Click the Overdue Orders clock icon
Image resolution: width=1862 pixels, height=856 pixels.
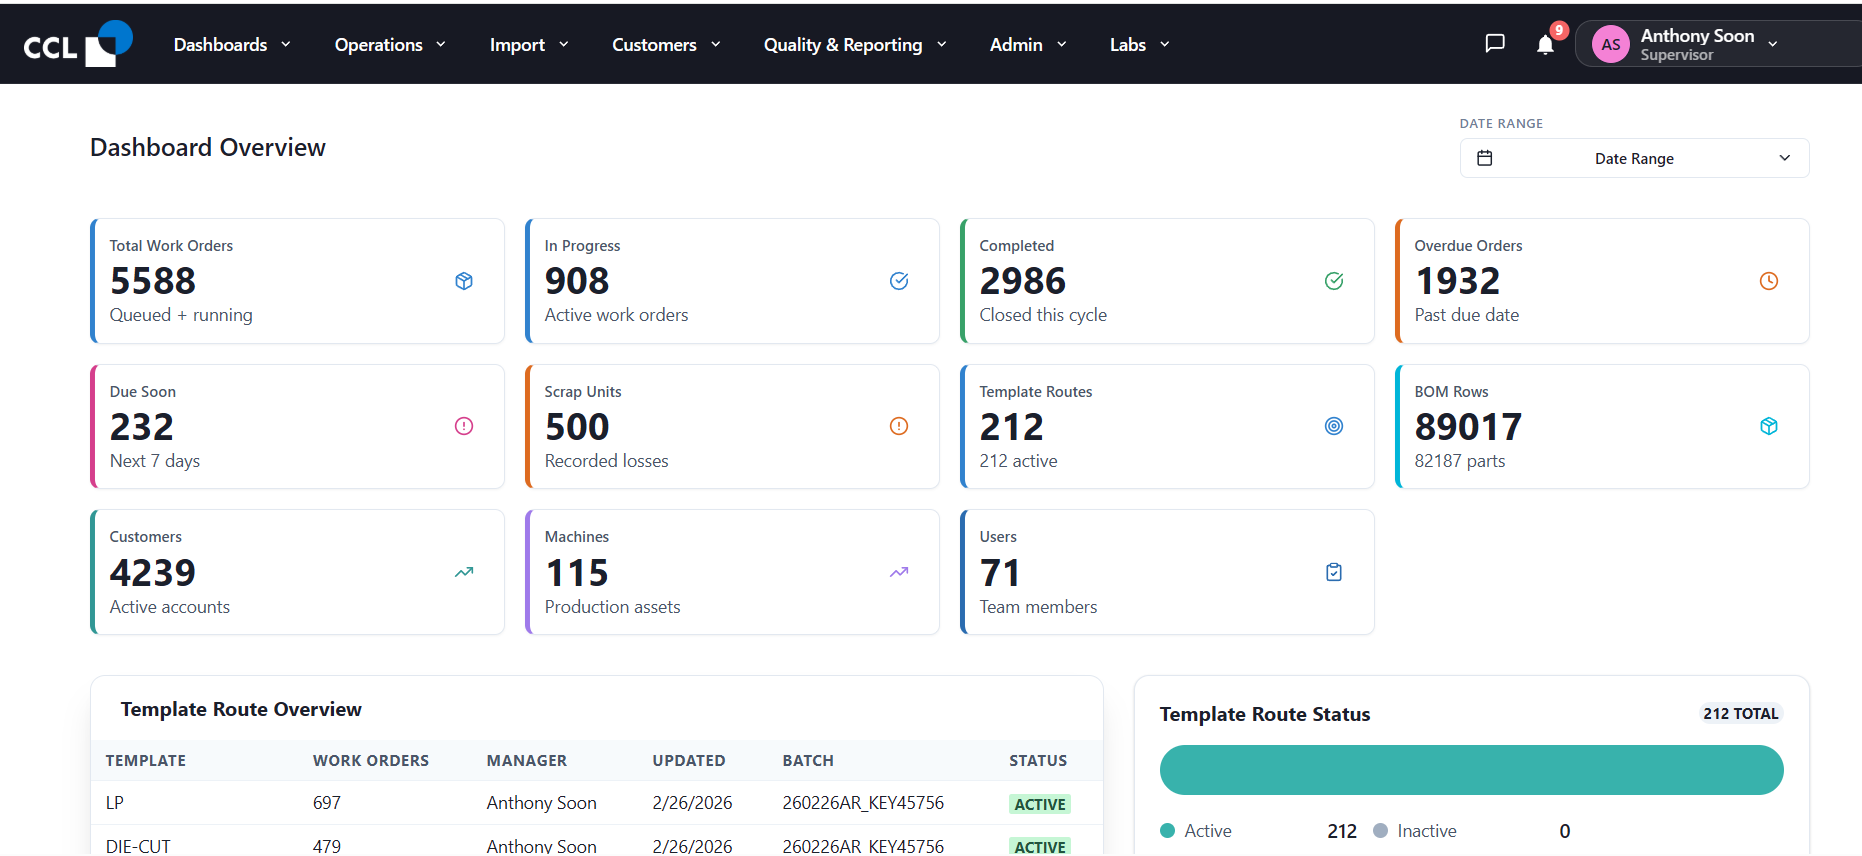tap(1769, 281)
